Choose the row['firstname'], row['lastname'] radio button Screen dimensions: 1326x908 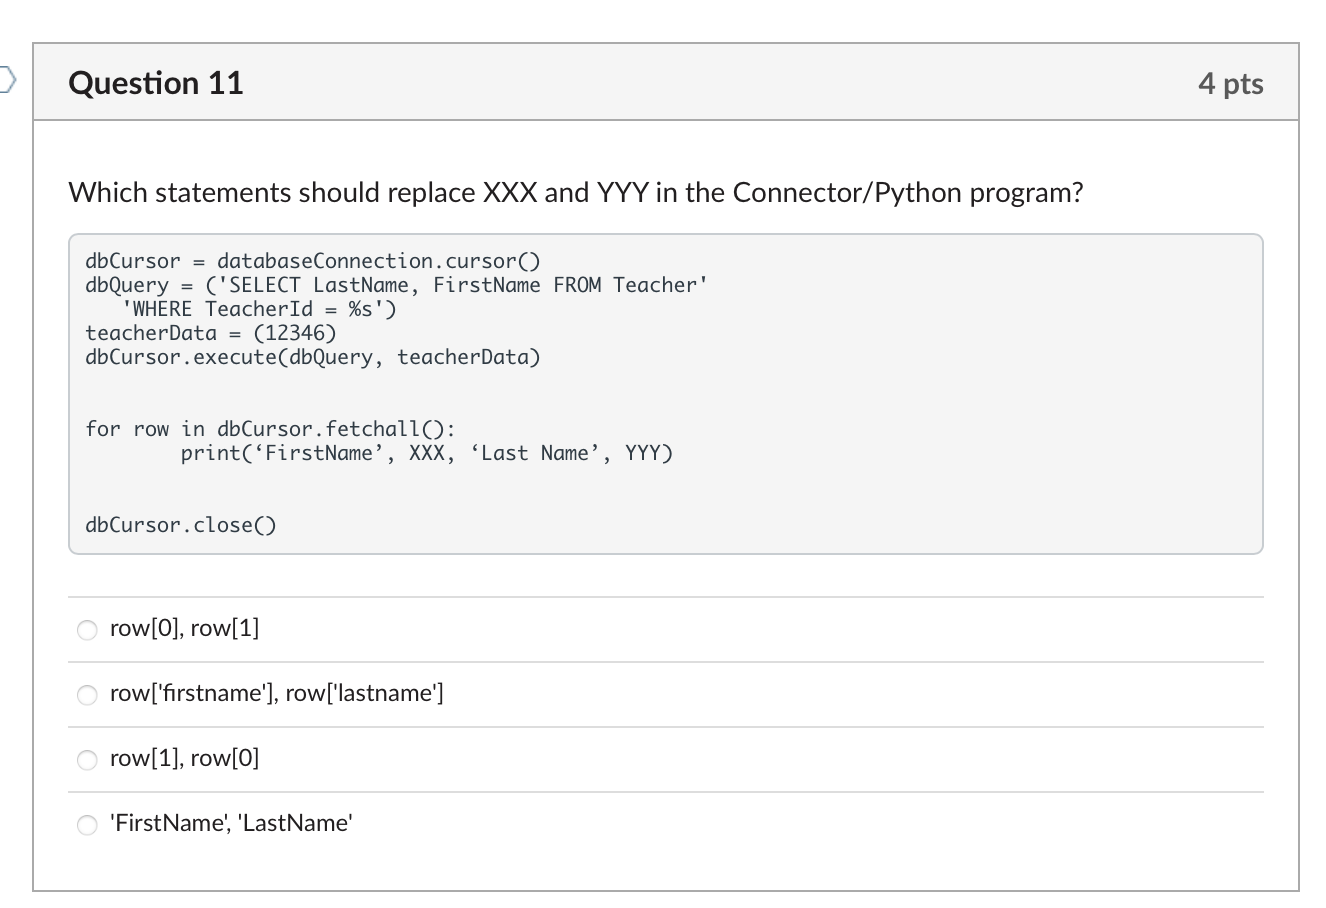click(88, 695)
